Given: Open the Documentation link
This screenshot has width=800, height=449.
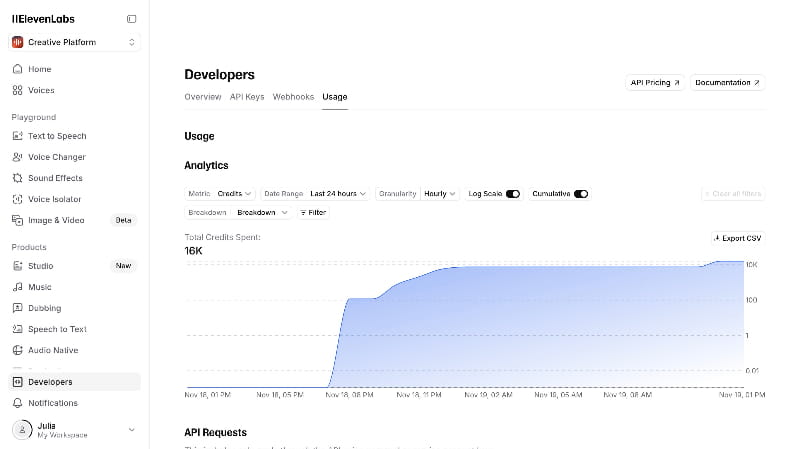Looking at the screenshot, I should pyautogui.click(x=727, y=83).
